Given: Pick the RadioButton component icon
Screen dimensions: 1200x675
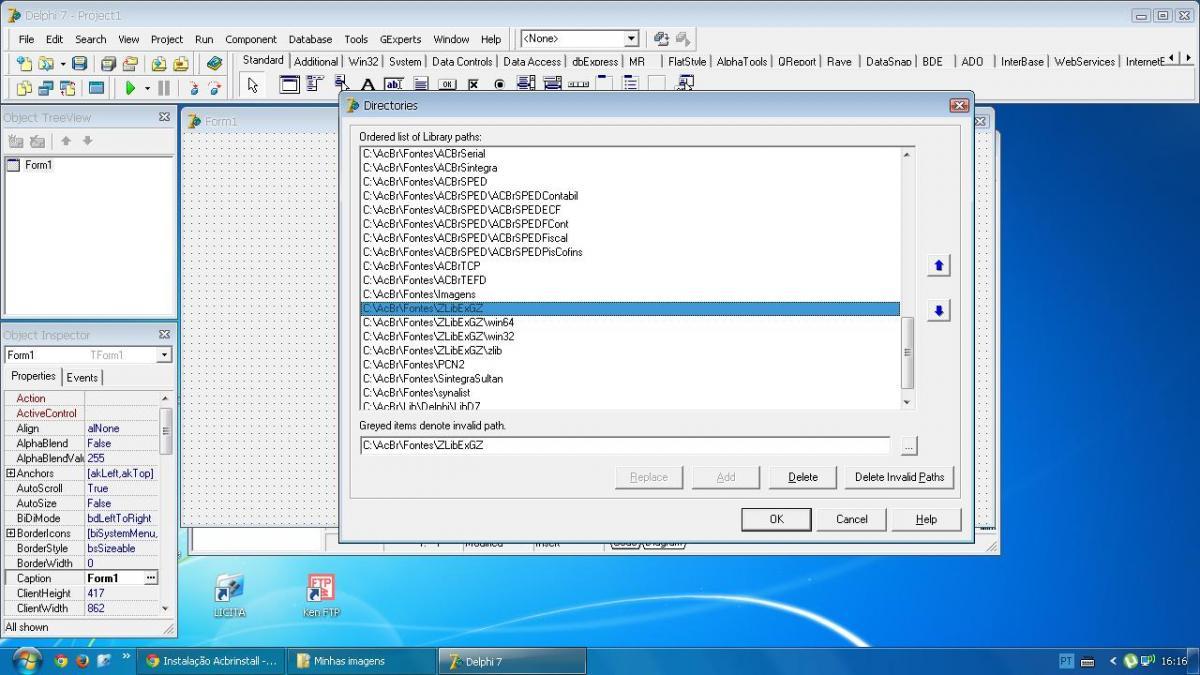Looking at the screenshot, I should click(x=499, y=85).
